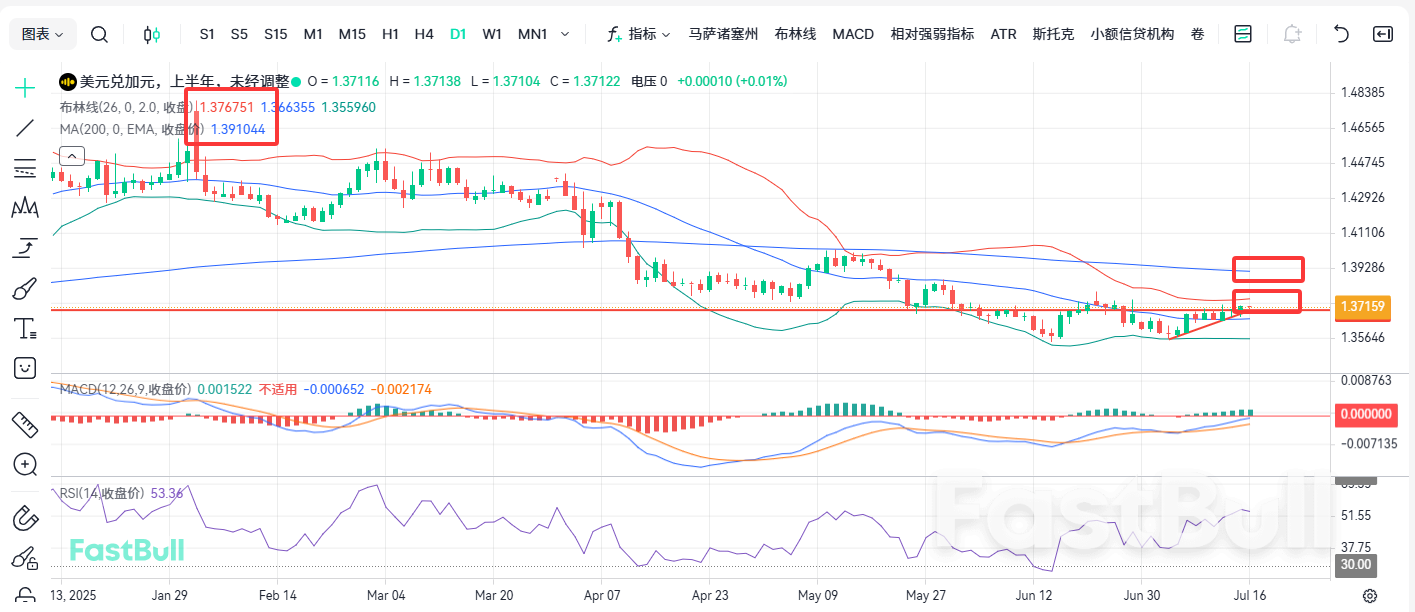This screenshot has height=612, width=1415.
Task: Activate the zoom magnifier tool
Action: [24, 465]
